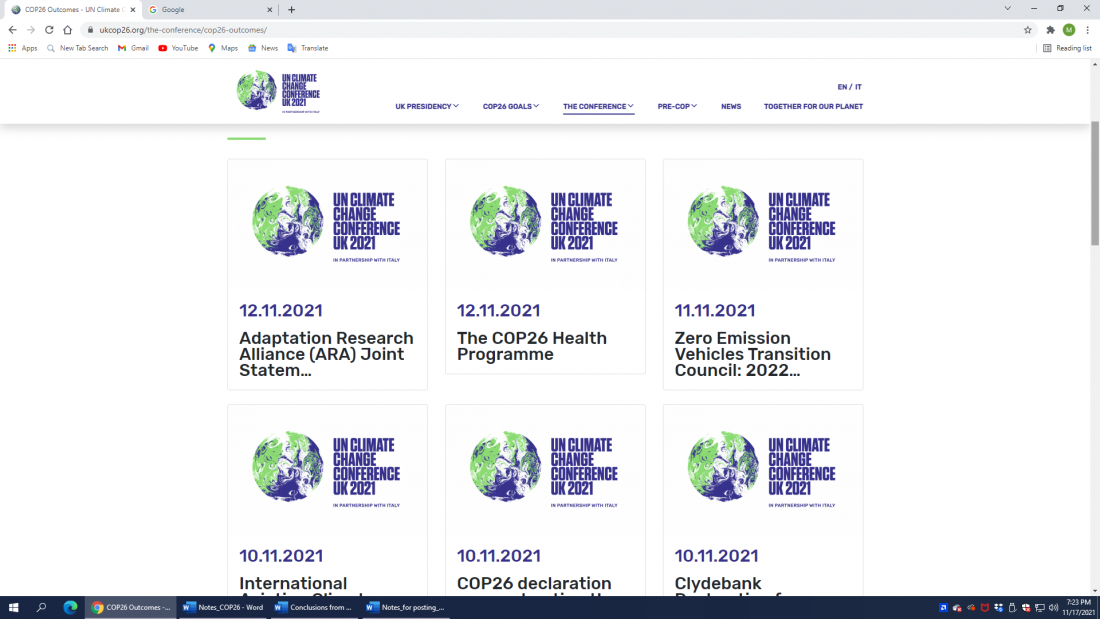Switch to Notes_COP26 Word document in taskbar

click(x=223, y=607)
